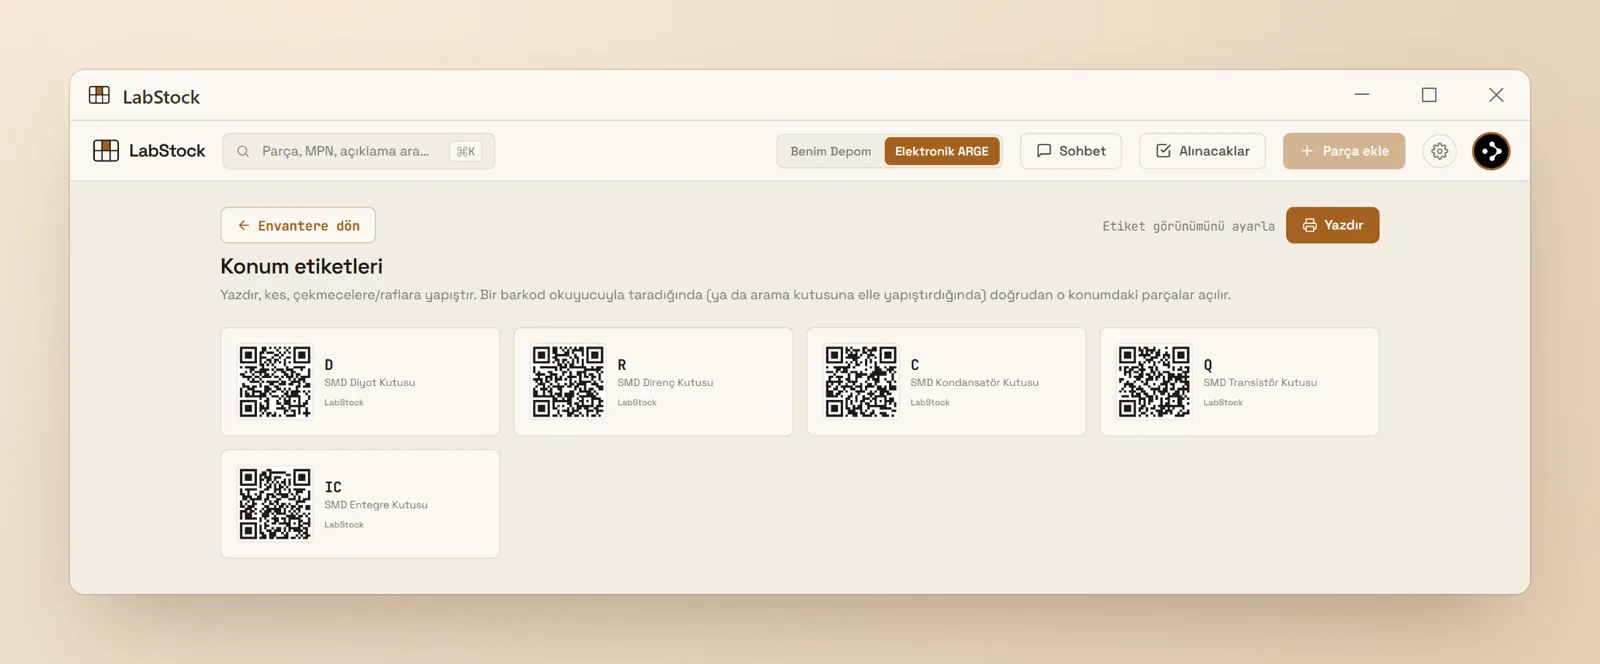Click the 'R' label code text
This screenshot has height=664, width=1600.
pyautogui.click(x=622, y=365)
